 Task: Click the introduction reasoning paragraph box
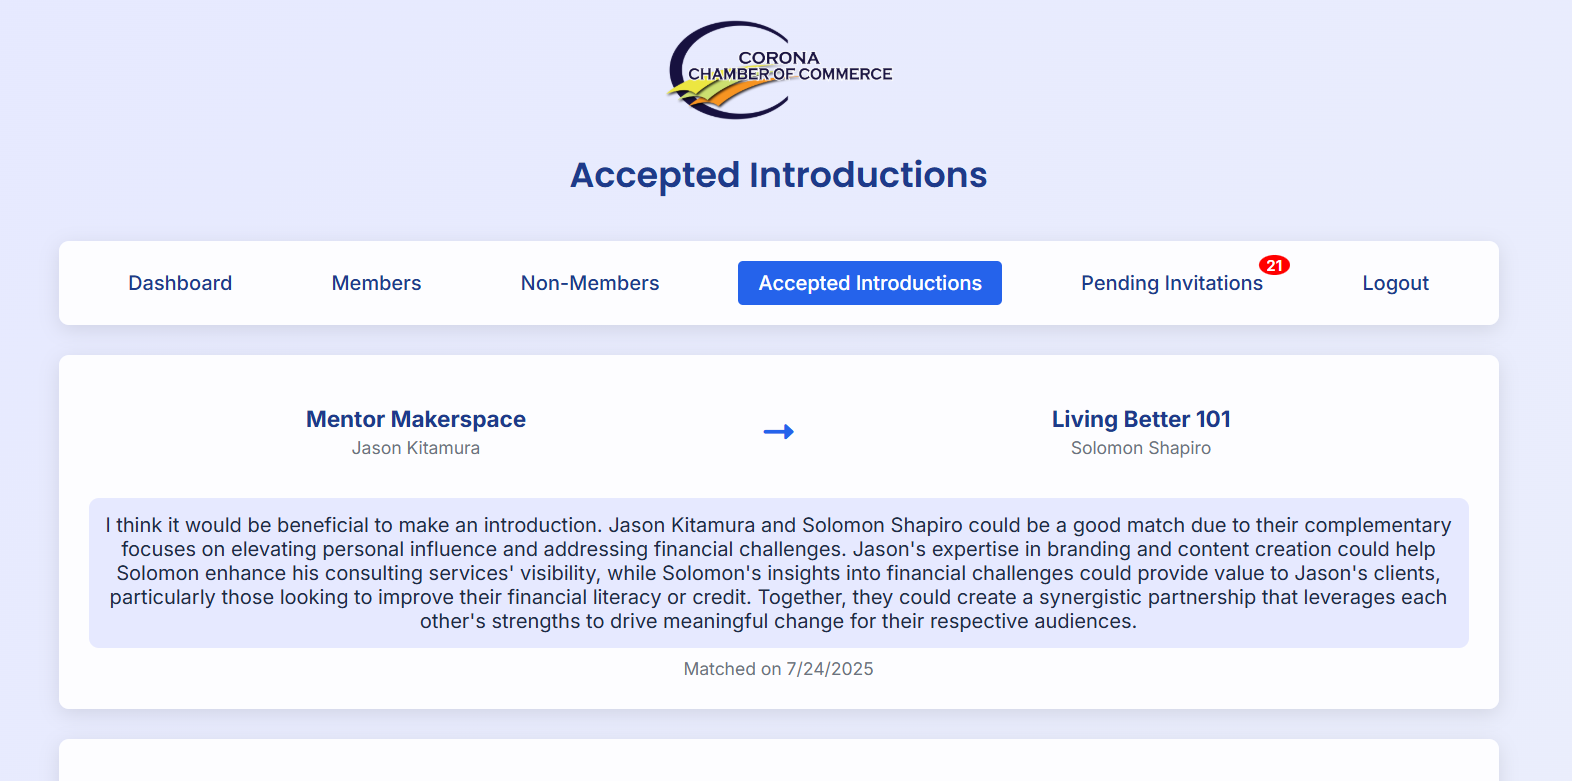coord(778,573)
